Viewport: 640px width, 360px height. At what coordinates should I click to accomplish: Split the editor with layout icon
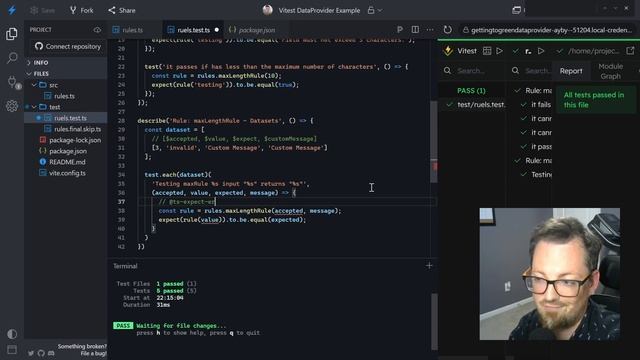click(415, 29)
